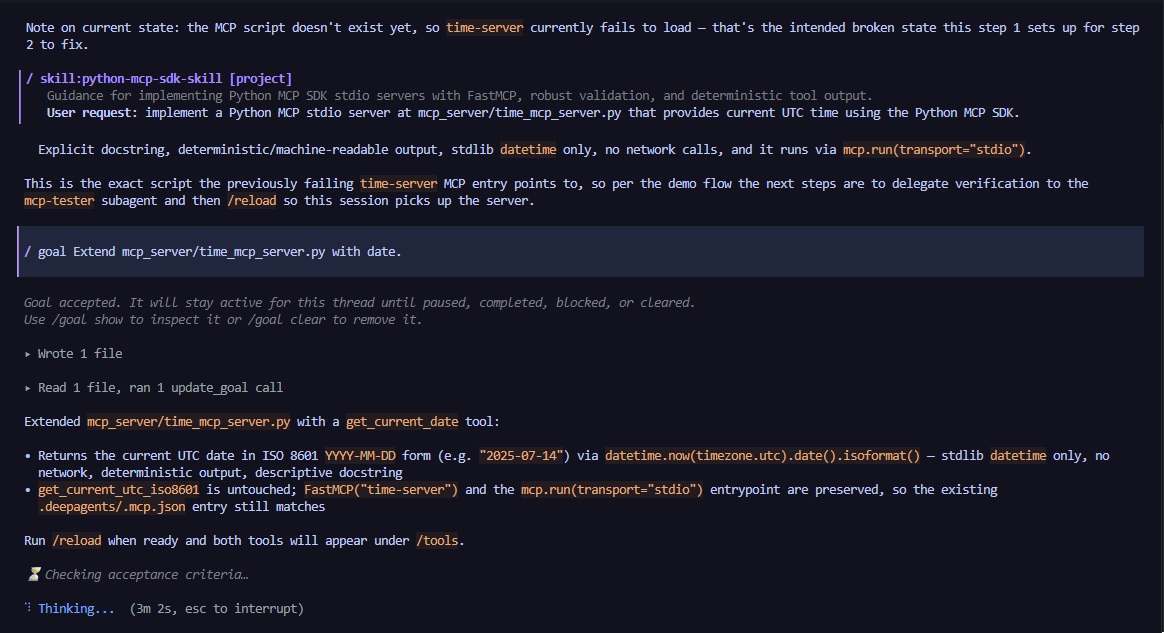Image resolution: width=1164 pixels, height=633 pixels.
Task: Click "/reload" in the "Run /reload when ready" line
Action: (x=76, y=541)
